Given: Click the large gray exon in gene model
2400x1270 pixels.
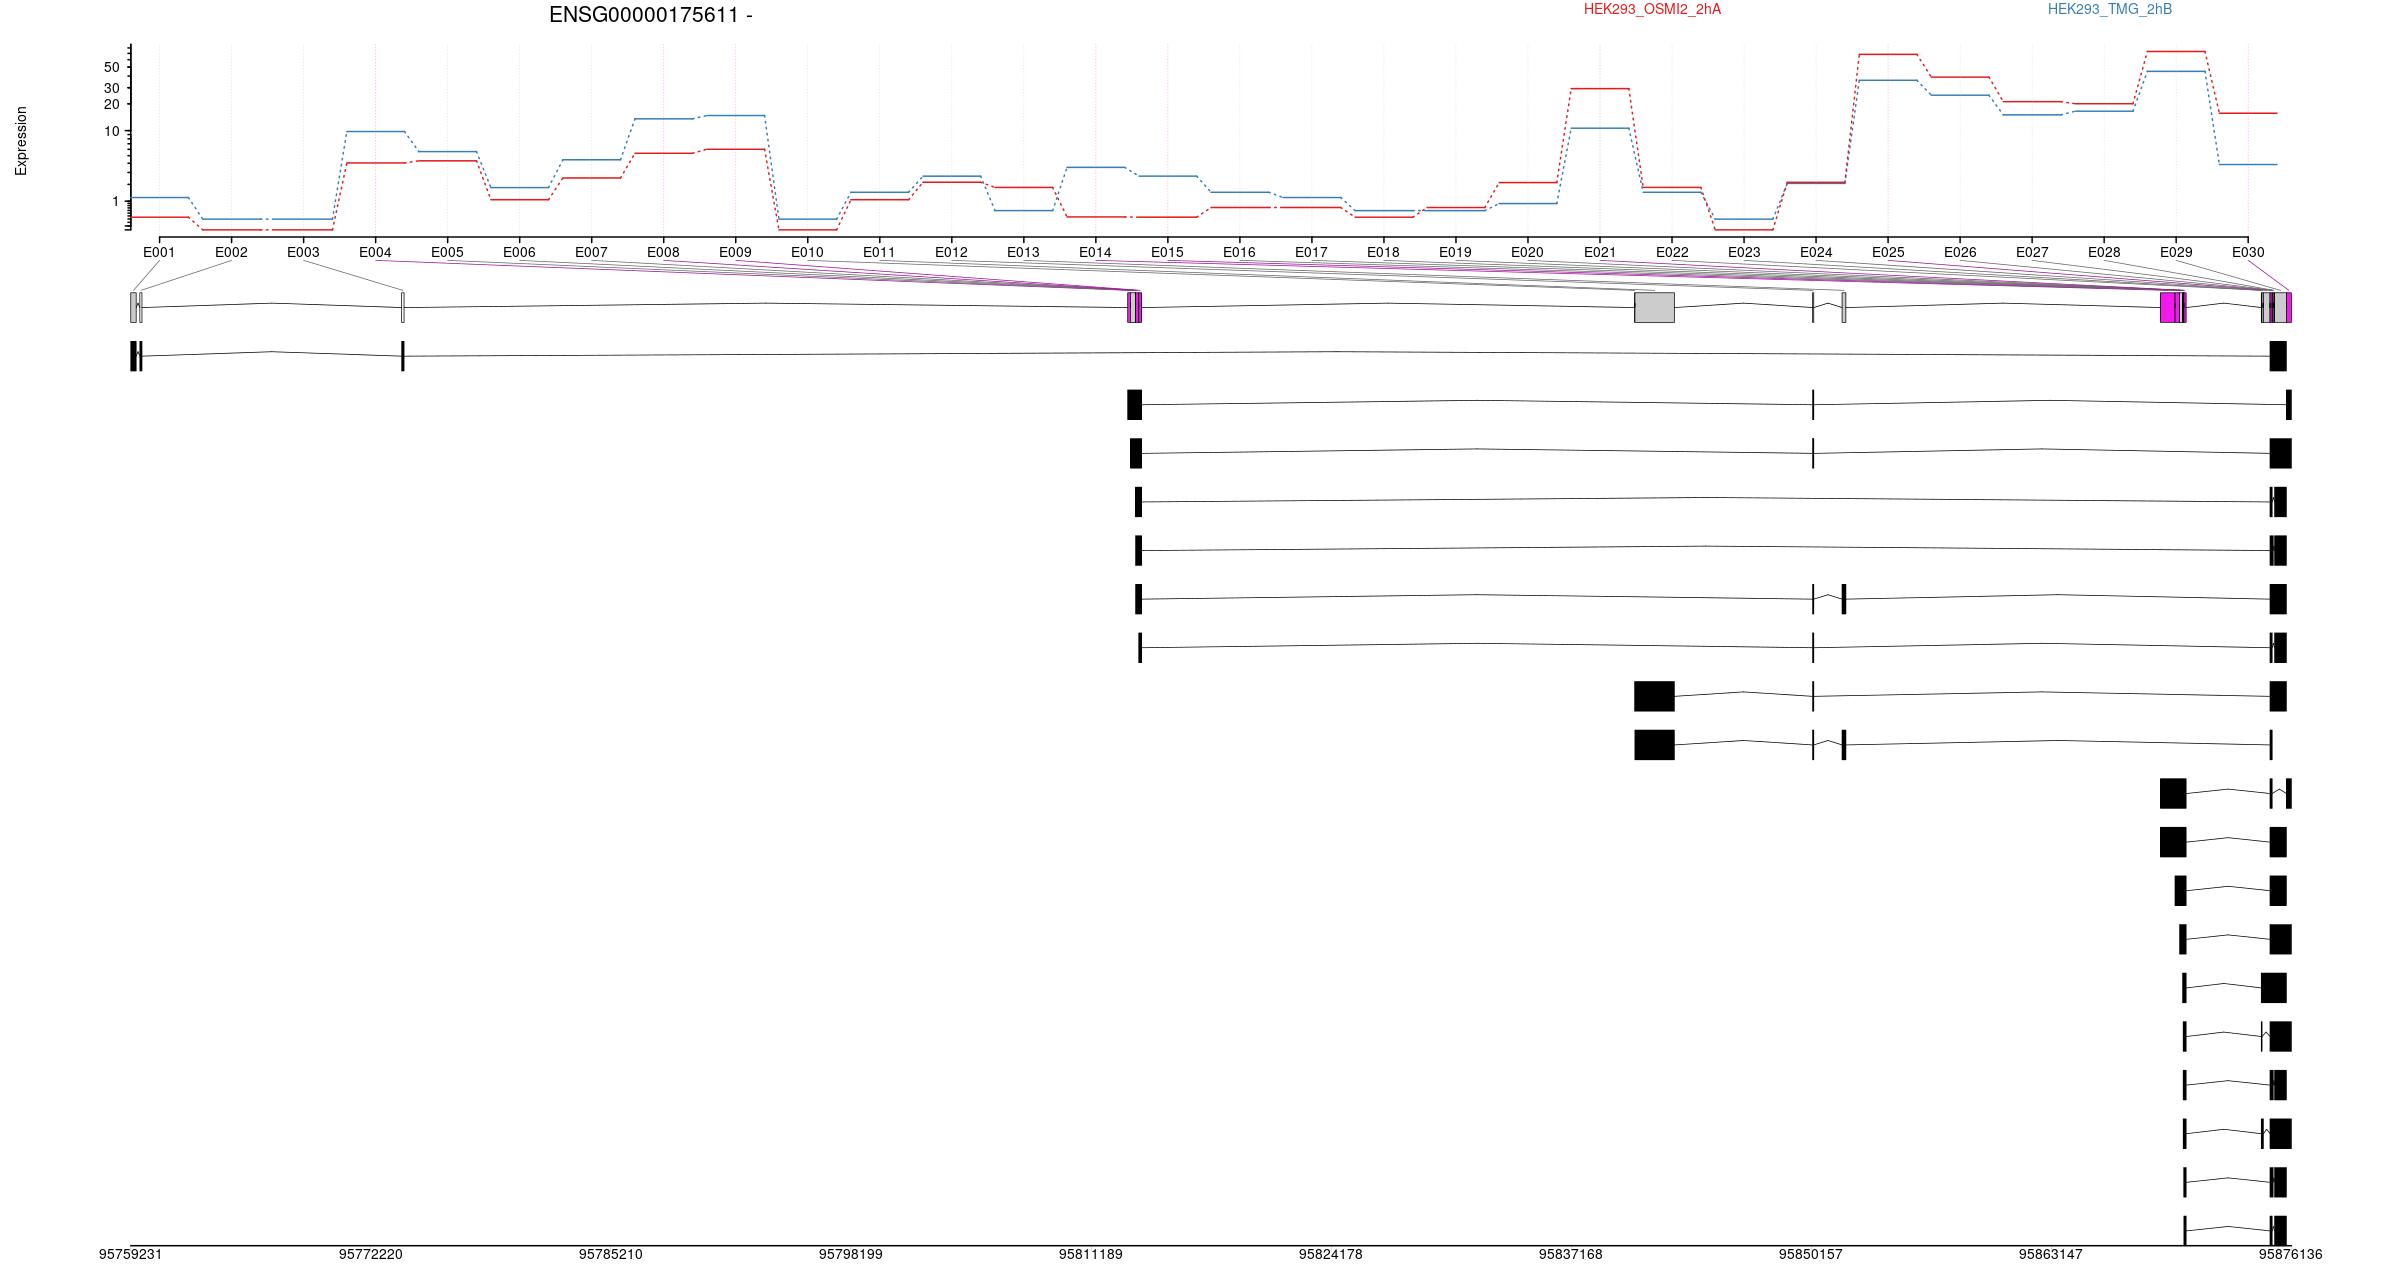Looking at the screenshot, I should (1654, 307).
